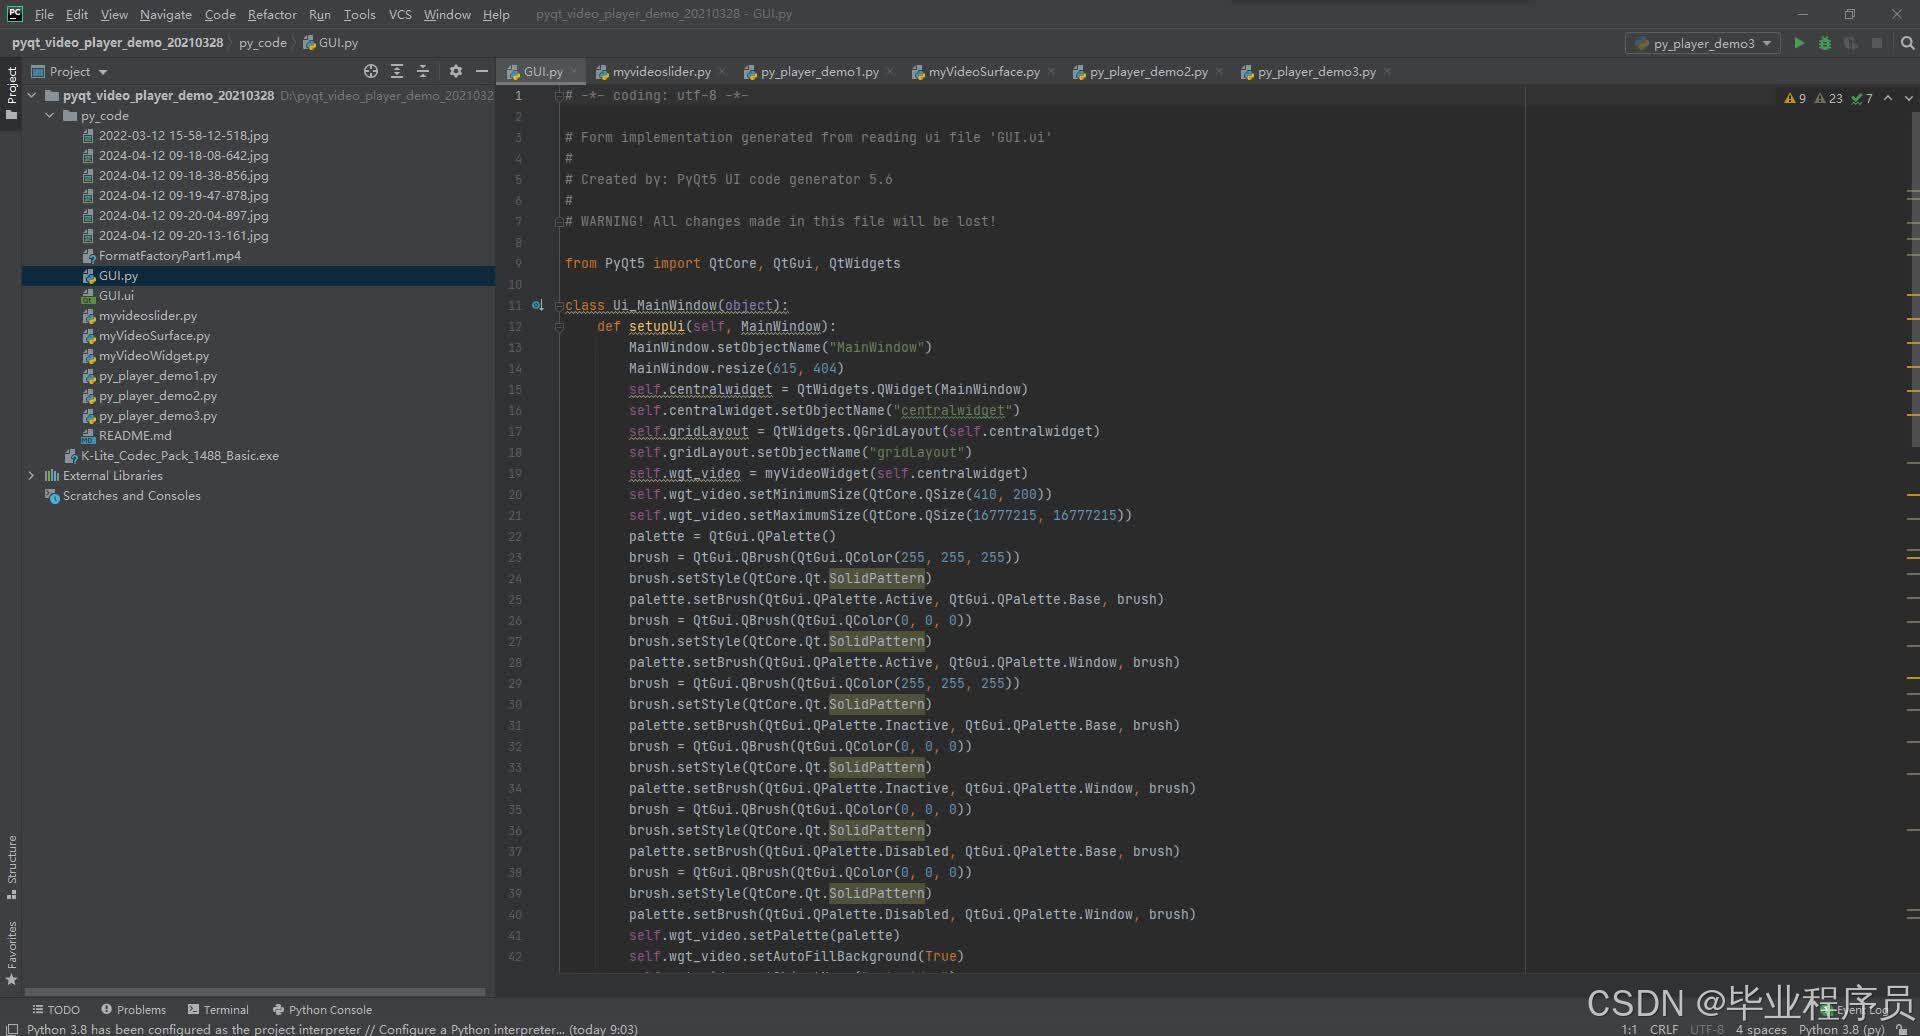The image size is (1920, 1036).
Task: Fold the header comment block at line 1
Action: (559, 95)
